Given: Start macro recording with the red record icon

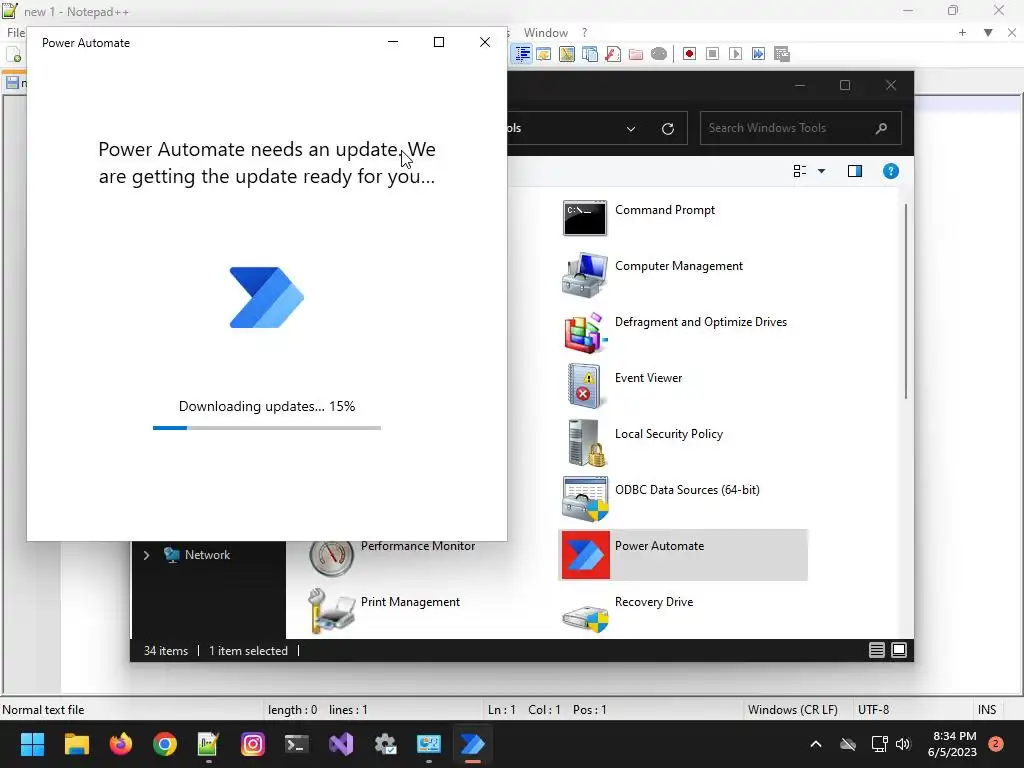Looking at the screenshot, I should (x=689, y=54).
